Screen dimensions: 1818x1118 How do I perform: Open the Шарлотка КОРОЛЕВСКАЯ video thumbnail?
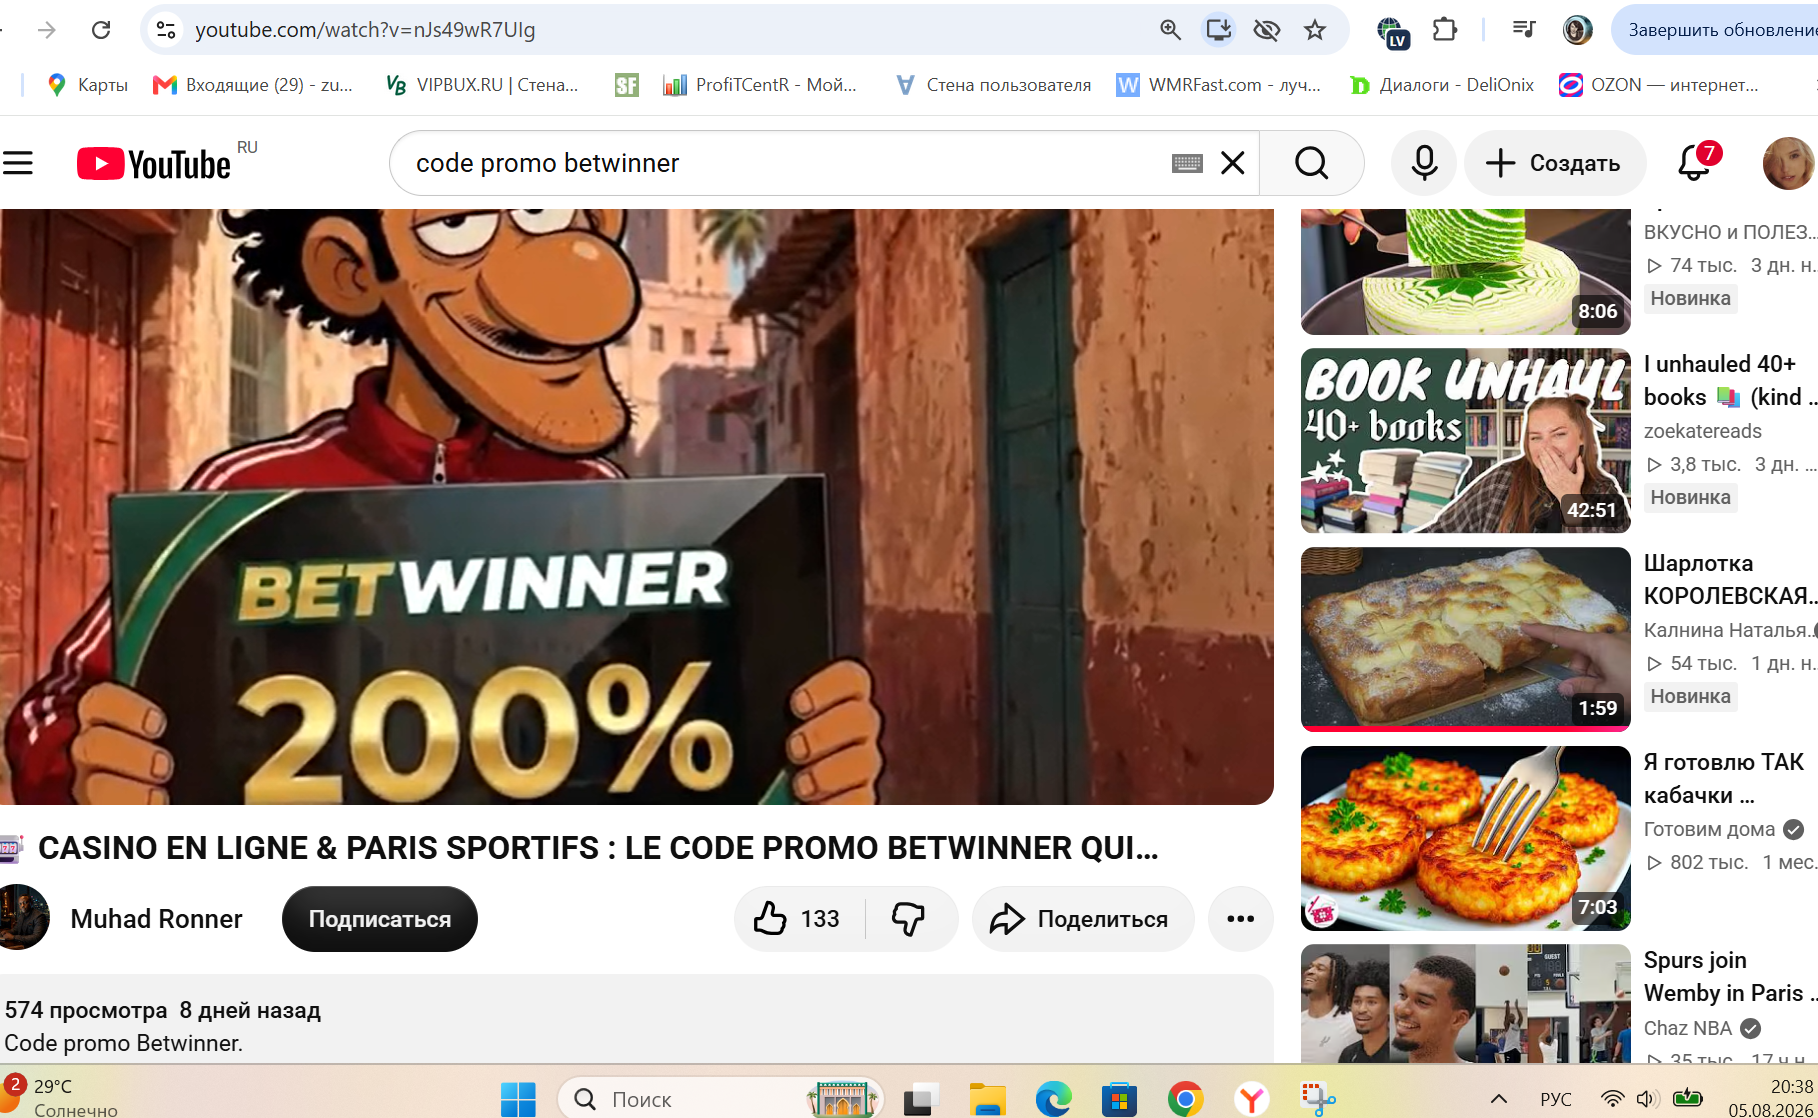tap(1466, 639)
